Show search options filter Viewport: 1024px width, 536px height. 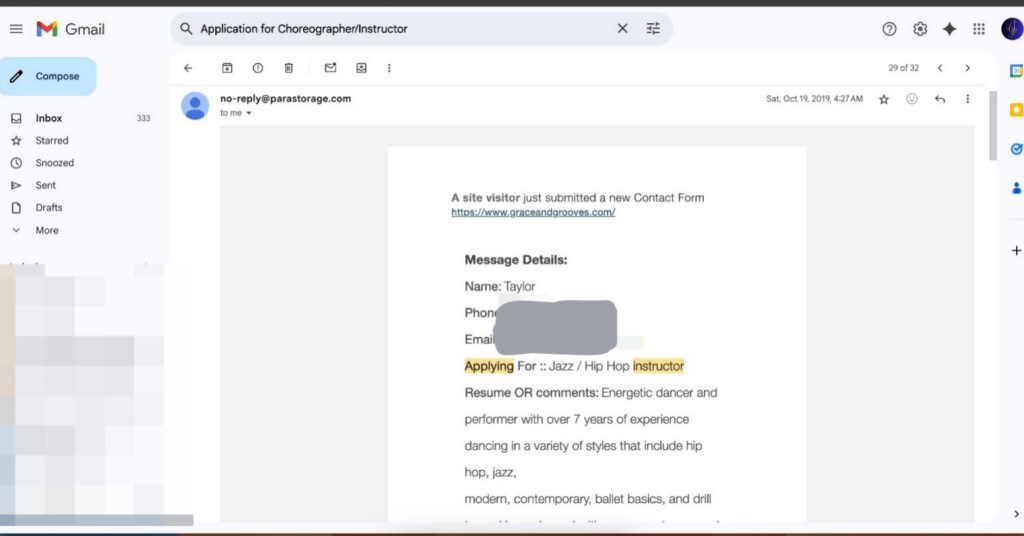pos(653,29)
